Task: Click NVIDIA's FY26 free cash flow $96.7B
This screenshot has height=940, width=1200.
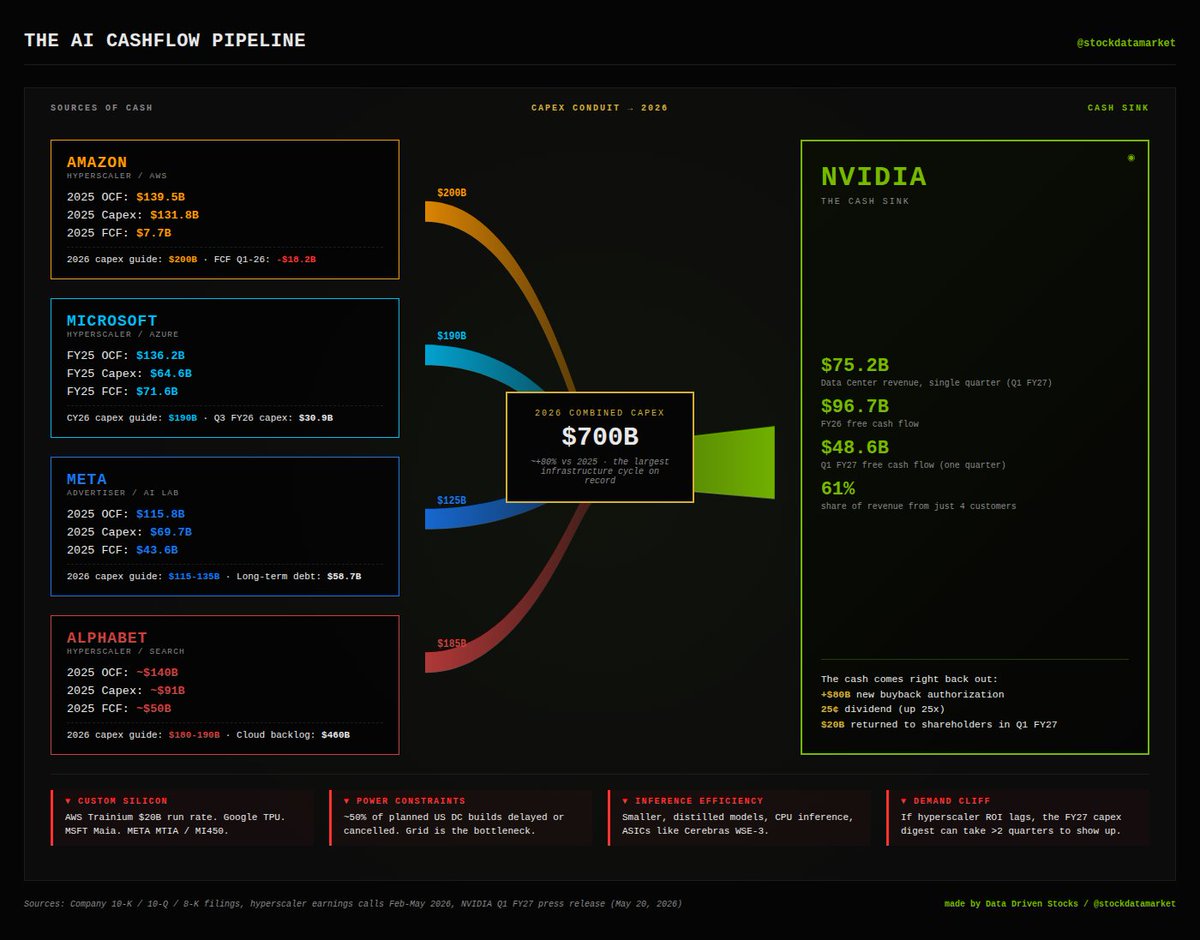Action: (855, 407)
